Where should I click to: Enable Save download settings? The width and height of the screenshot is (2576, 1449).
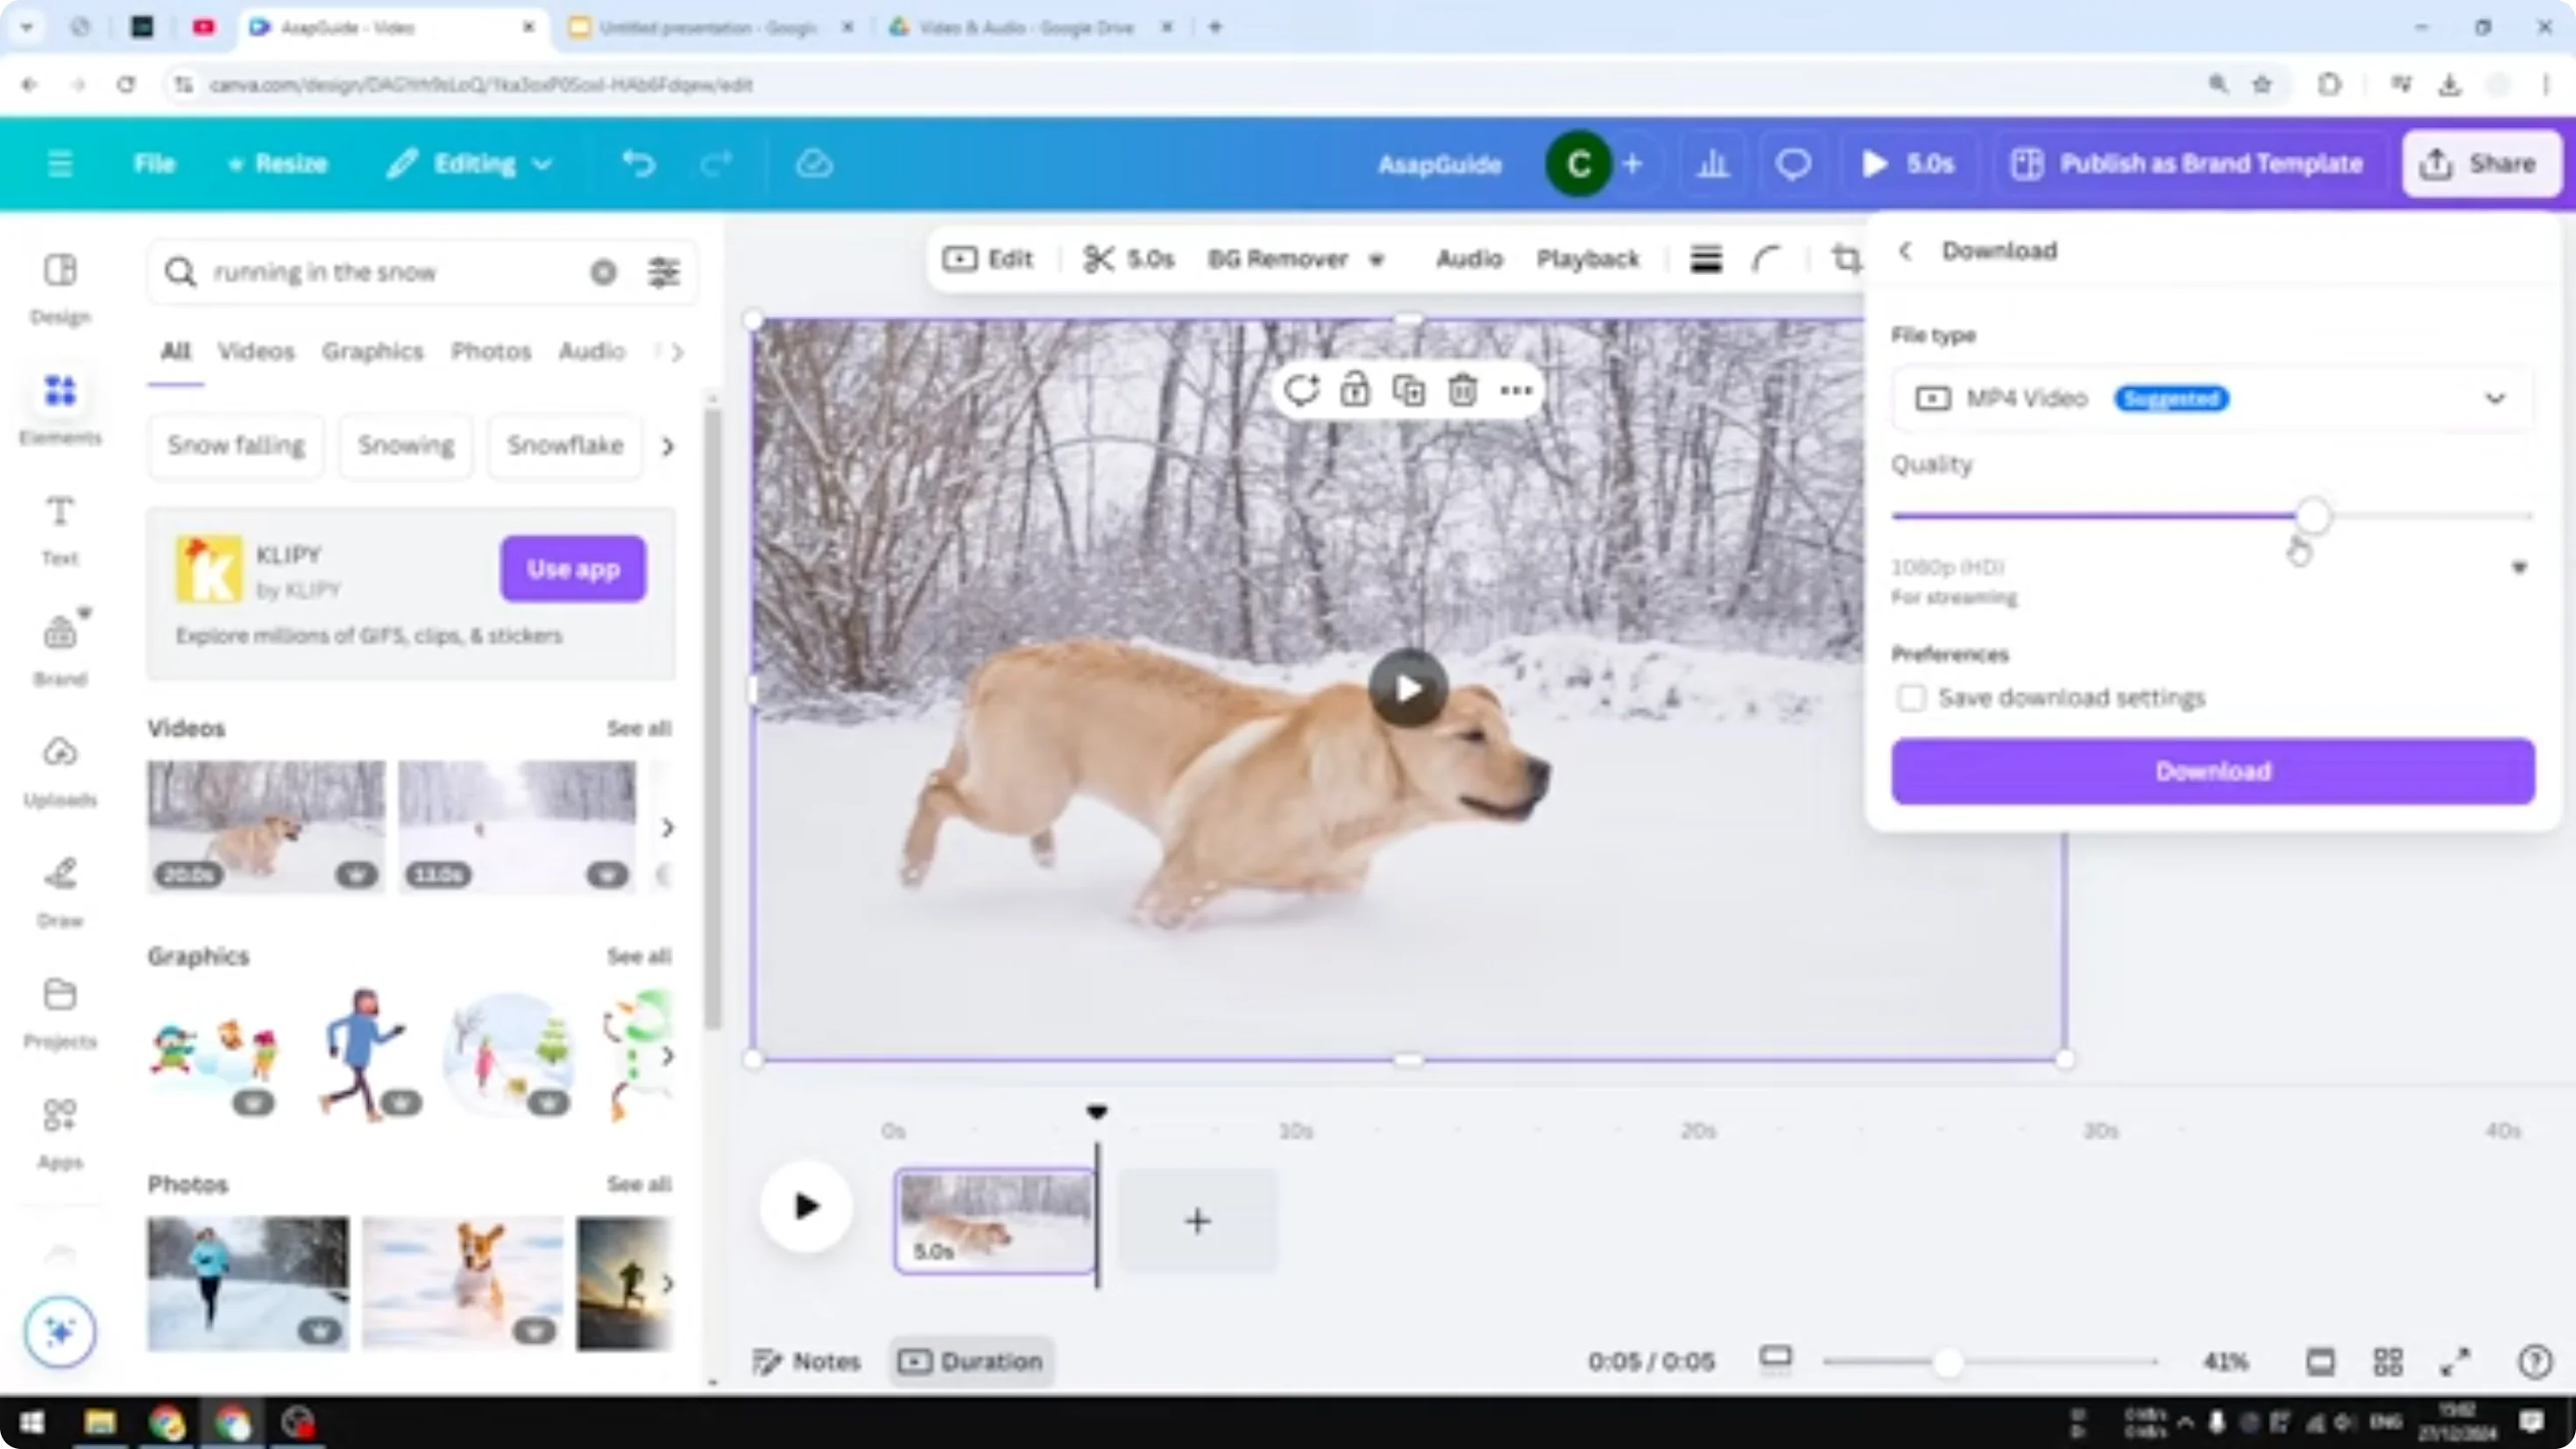(x=1912, y=698)
